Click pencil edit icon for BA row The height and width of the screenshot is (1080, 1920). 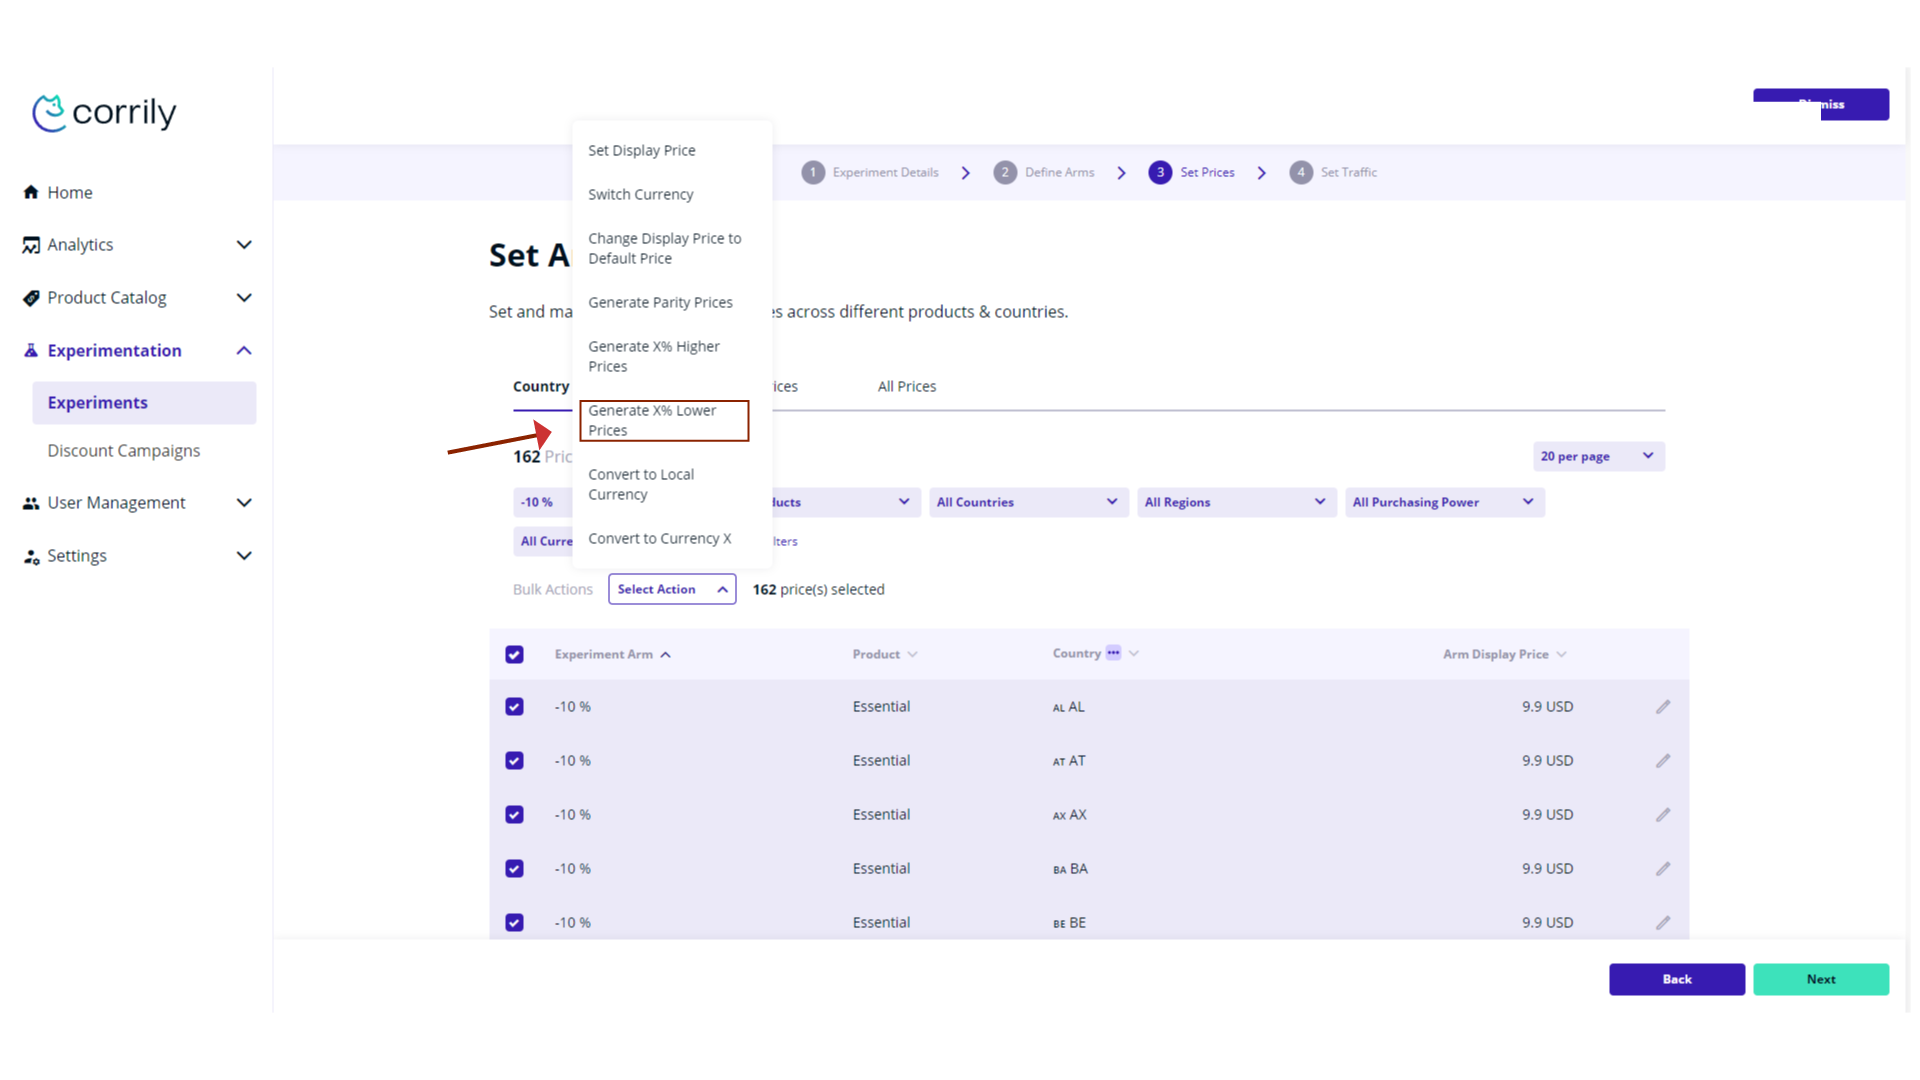[x=1663, y=869]
